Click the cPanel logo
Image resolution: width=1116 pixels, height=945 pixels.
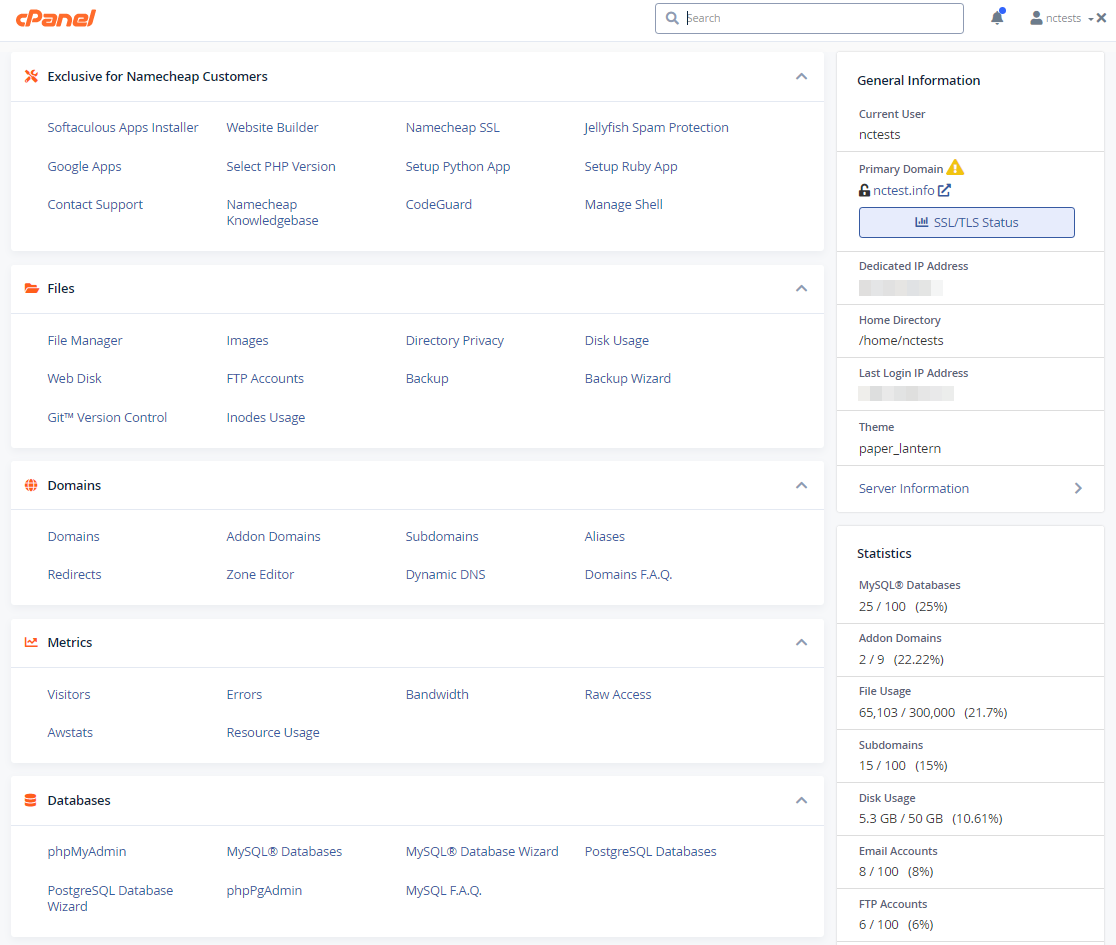56,18
